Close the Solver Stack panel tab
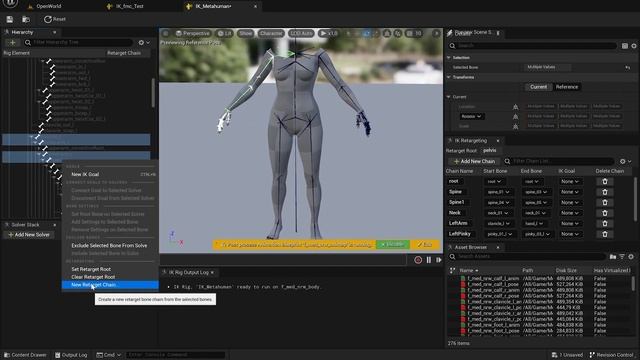 coord(55,225)
